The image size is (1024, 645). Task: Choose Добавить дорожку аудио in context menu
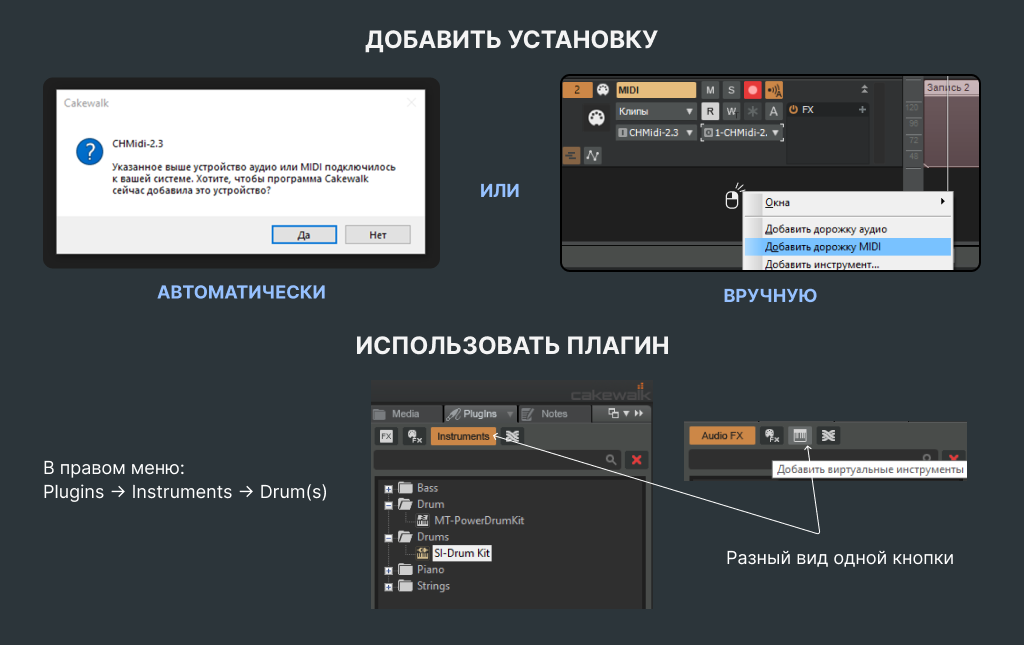point(848,229)
